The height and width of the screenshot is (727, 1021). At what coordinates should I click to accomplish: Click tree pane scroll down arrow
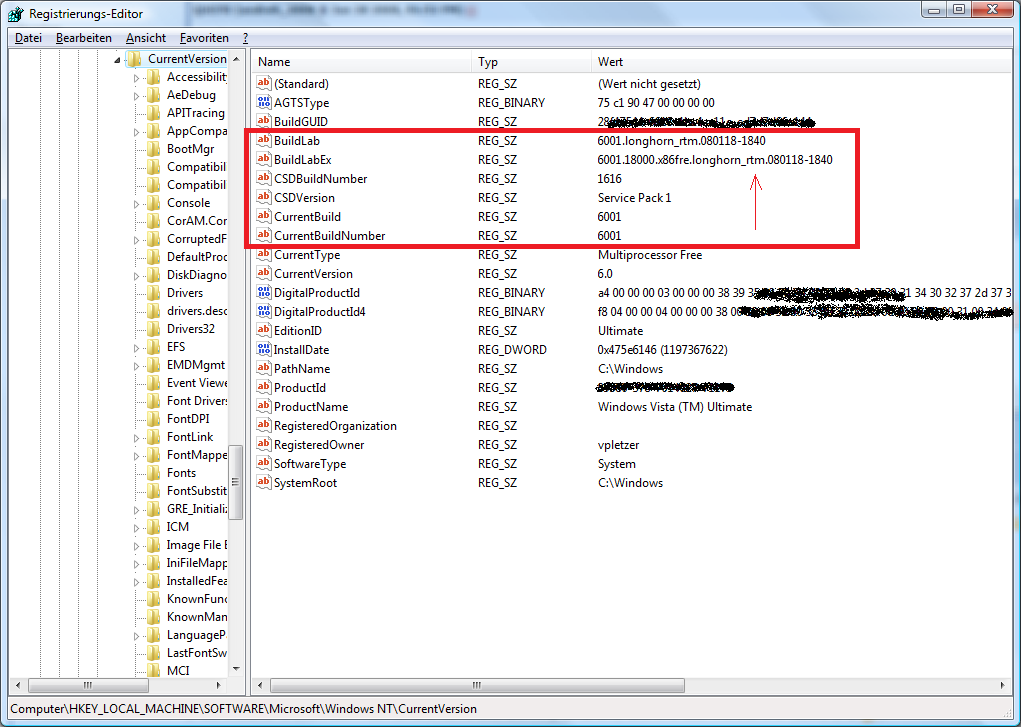tap(236, 669)
